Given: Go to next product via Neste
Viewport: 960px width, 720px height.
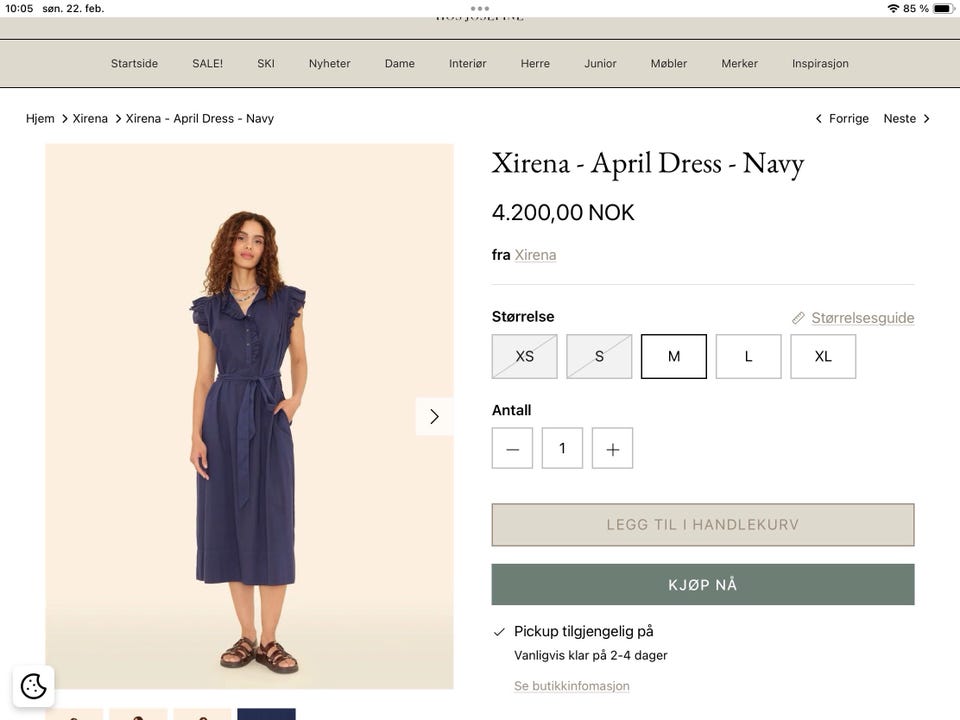Looking at the screenshot, I should [x=907, y=119].
